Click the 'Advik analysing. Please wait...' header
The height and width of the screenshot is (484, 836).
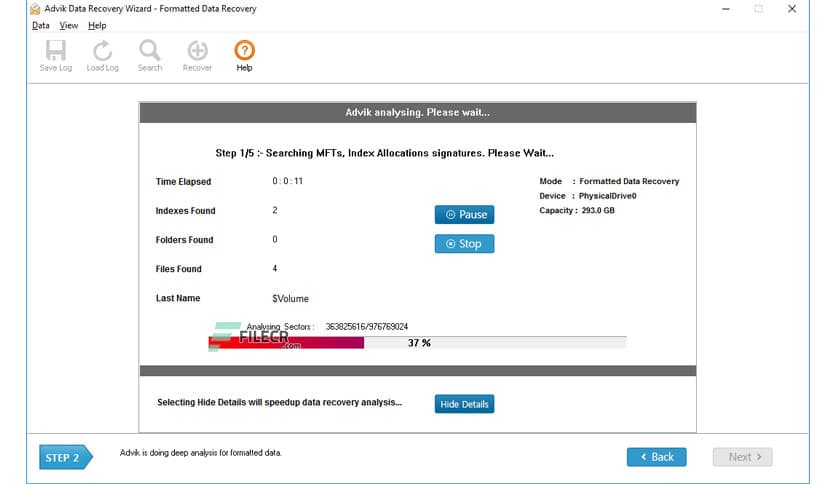(417, 112)
